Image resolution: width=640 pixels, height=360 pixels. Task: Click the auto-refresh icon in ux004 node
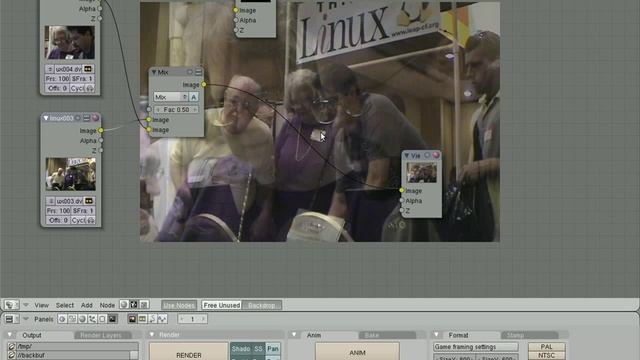[x=90, y=88]
